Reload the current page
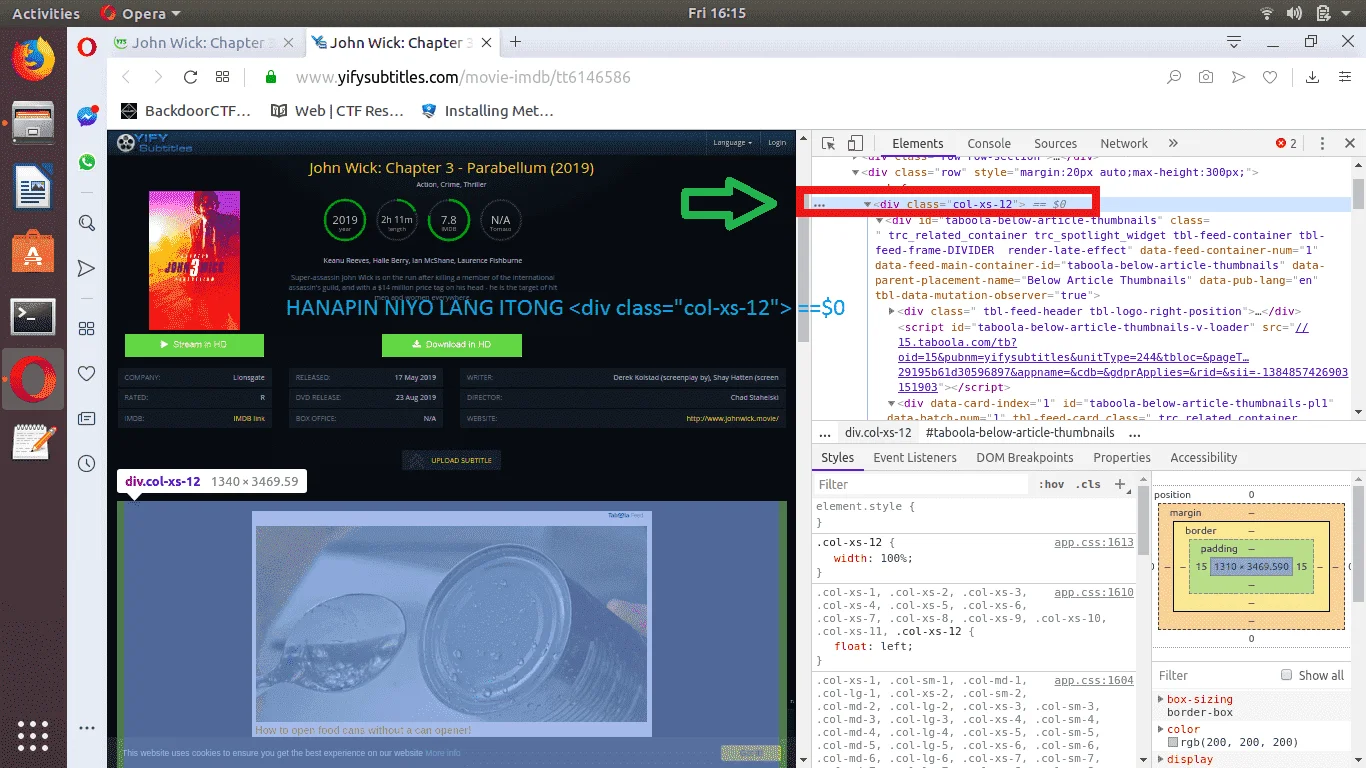This screenshot has width=1366, height=768. 190,77
